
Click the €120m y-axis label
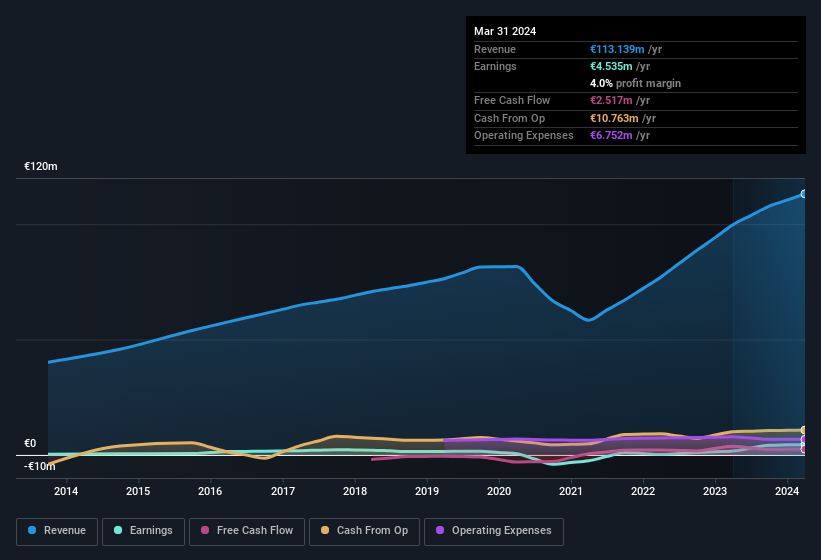tap(41, 166)
